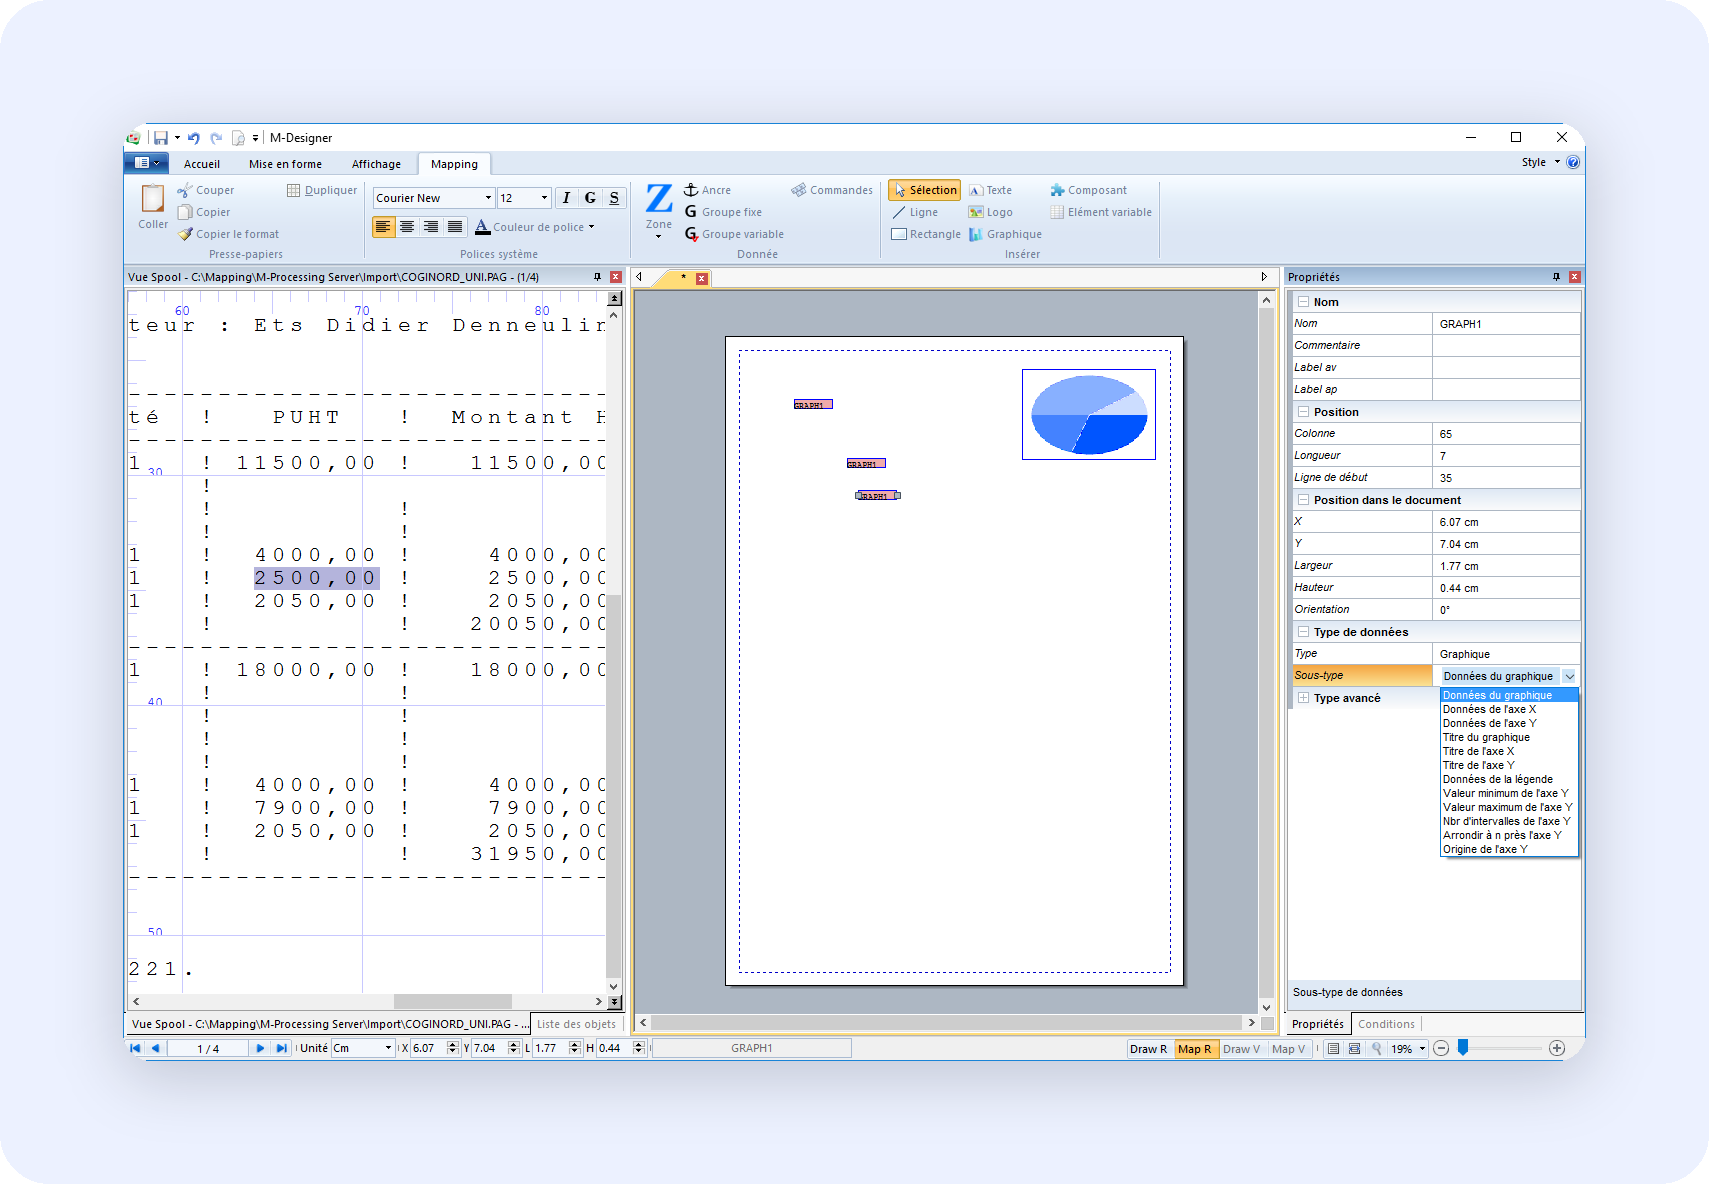
Task: Collapse the Nom property group
Action: [x=1303, y=302]
